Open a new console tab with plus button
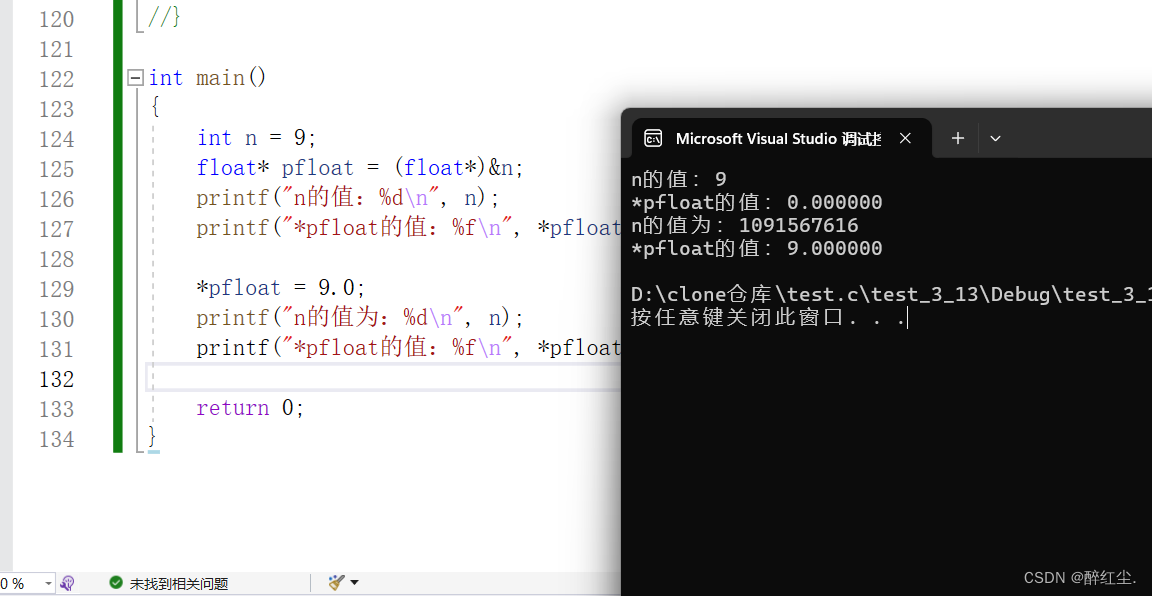The height and width of the screenshot is (596, 1152). pos(957,138)
